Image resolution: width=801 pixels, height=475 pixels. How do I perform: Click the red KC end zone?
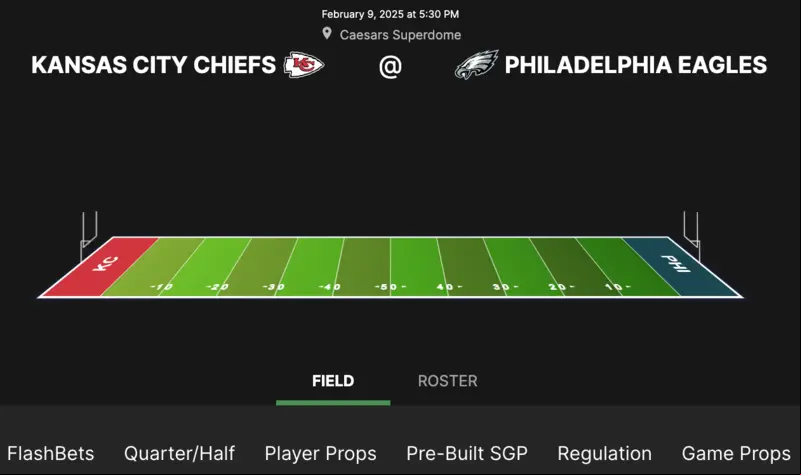tap(100, 266)
